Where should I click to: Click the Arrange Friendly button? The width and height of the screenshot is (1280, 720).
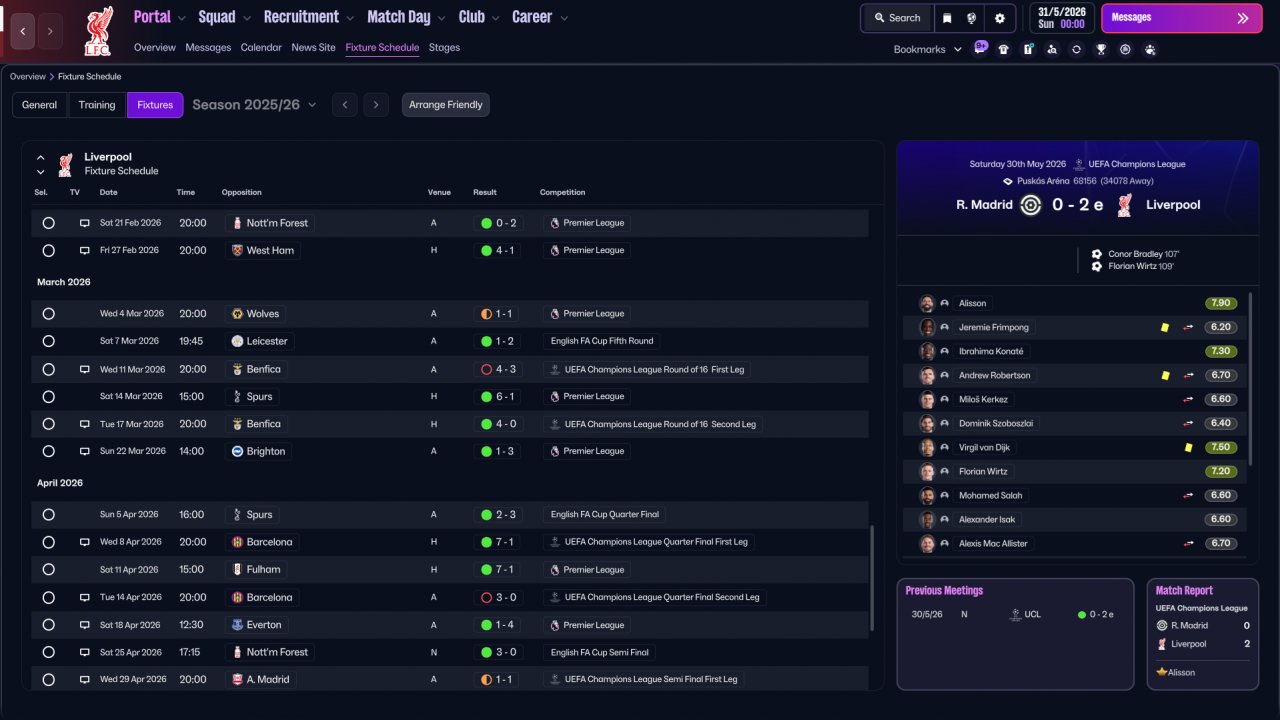coord(446,105)
